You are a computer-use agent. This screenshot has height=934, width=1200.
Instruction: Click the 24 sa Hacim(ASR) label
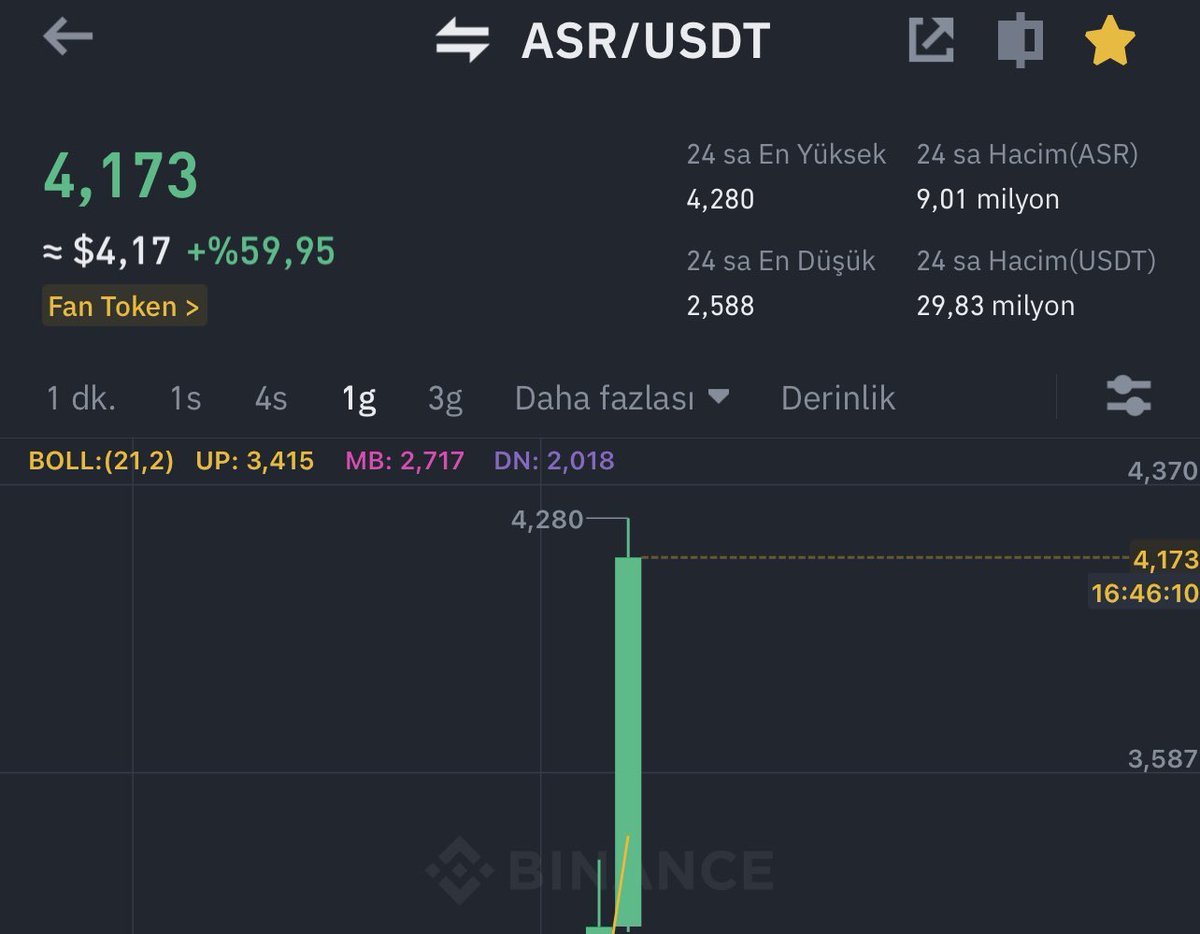pos(1027,154)
